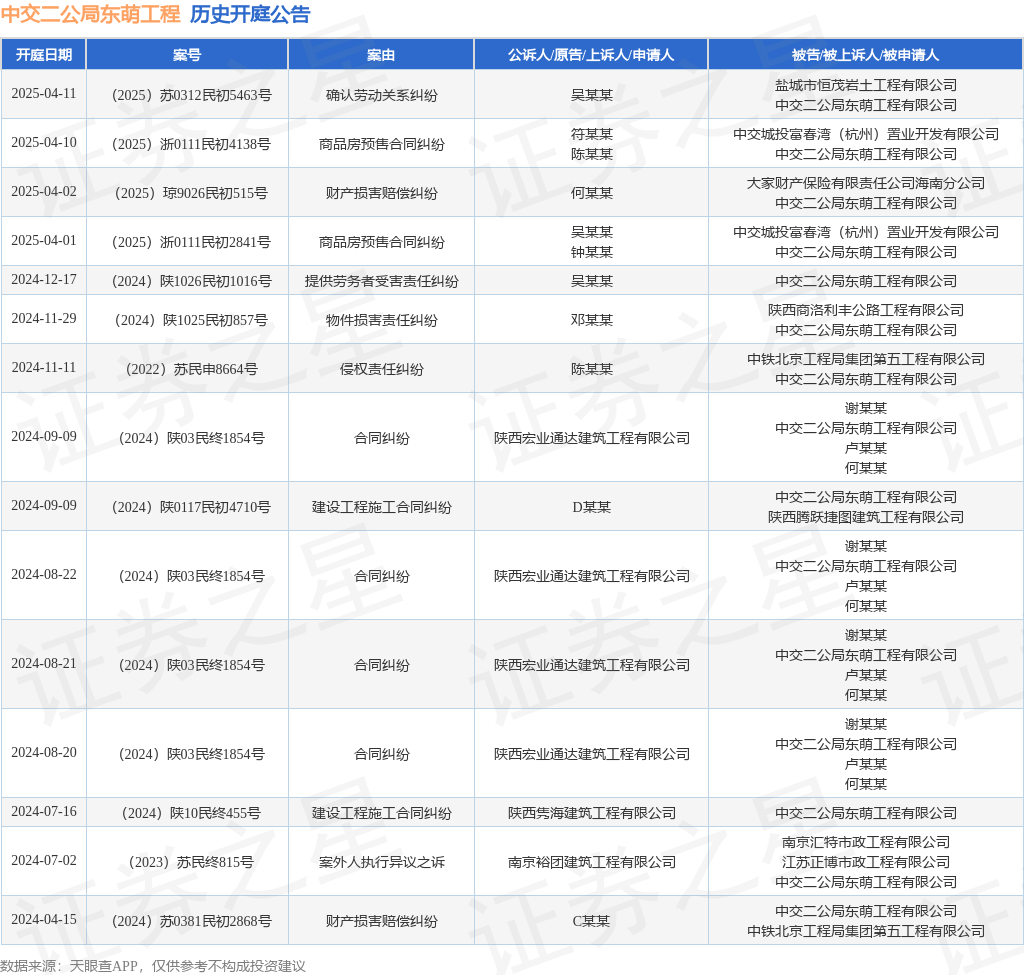Screen dimensions: 1024x975
Task: Click defendant 陕西商洛利丰公路工程有限公司
Action: [866, 310]
